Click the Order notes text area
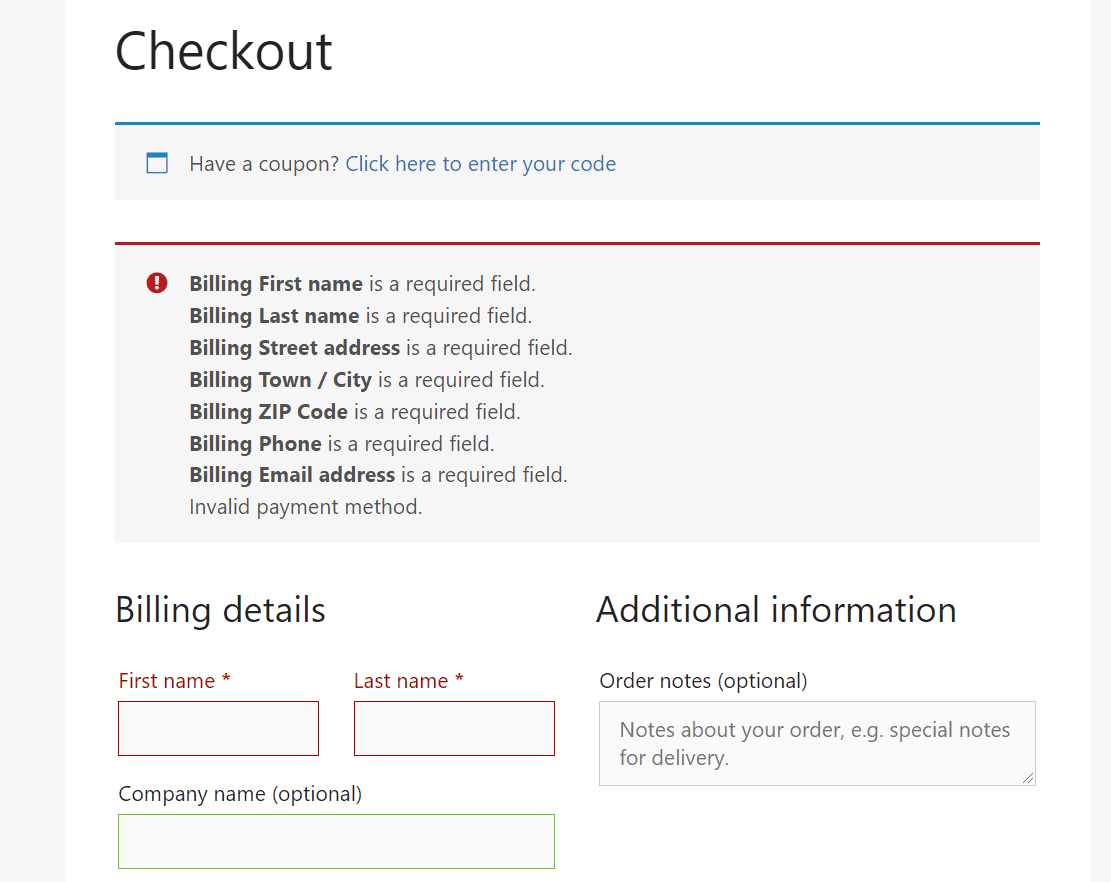 817,743
